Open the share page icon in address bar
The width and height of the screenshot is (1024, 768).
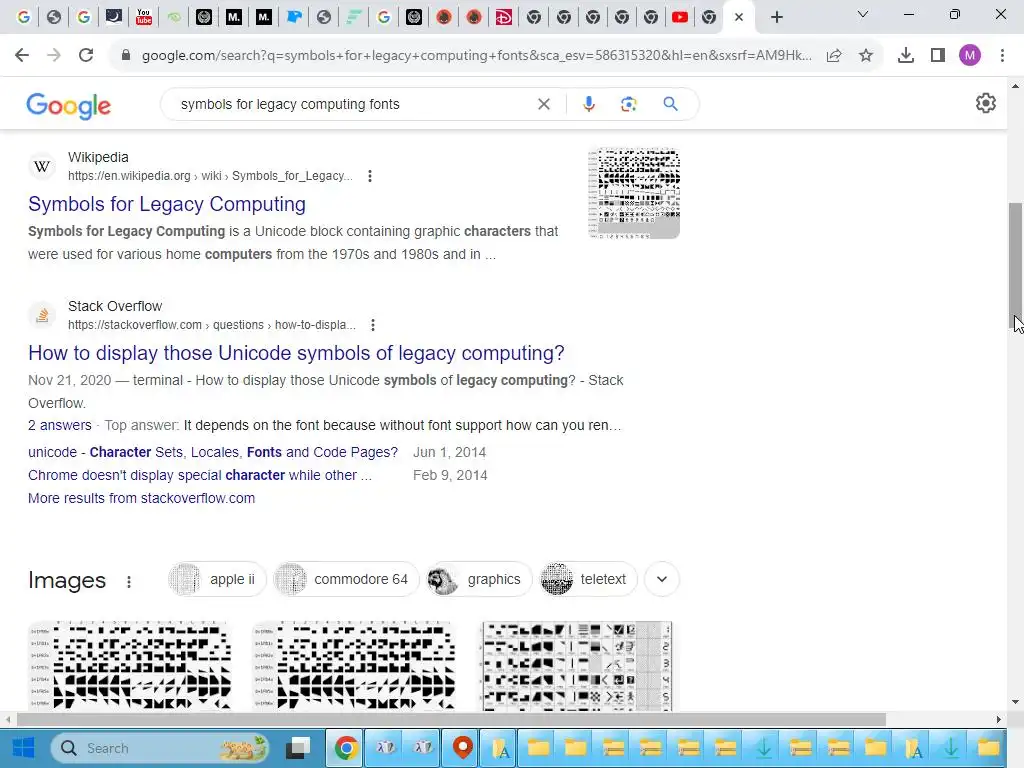coord(834,56)
